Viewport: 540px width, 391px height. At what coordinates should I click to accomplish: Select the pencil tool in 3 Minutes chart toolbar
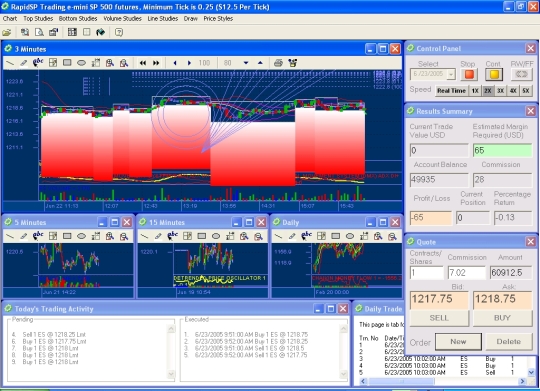(23, 63)
